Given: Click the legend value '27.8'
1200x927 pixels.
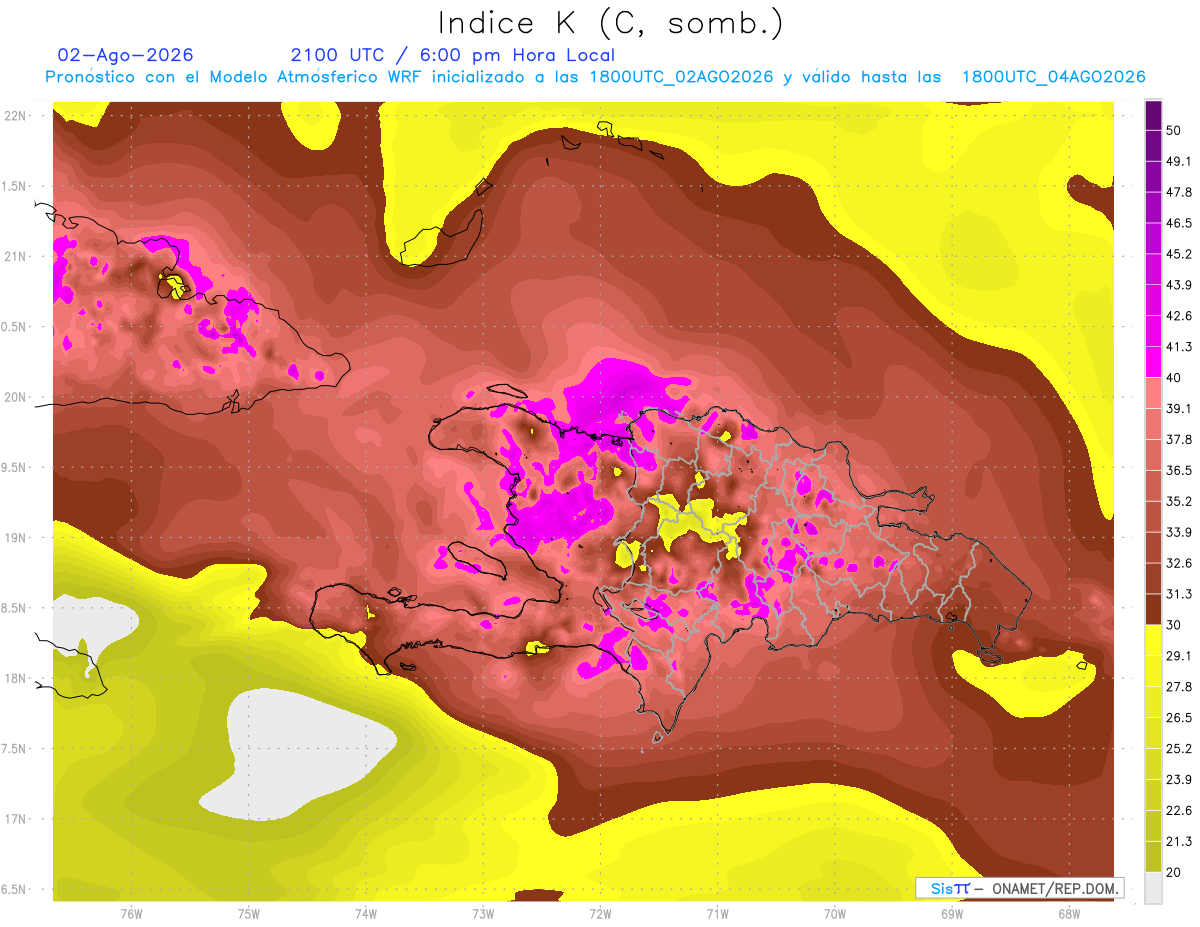Looking at the screenshot, I should point(1180,687).
